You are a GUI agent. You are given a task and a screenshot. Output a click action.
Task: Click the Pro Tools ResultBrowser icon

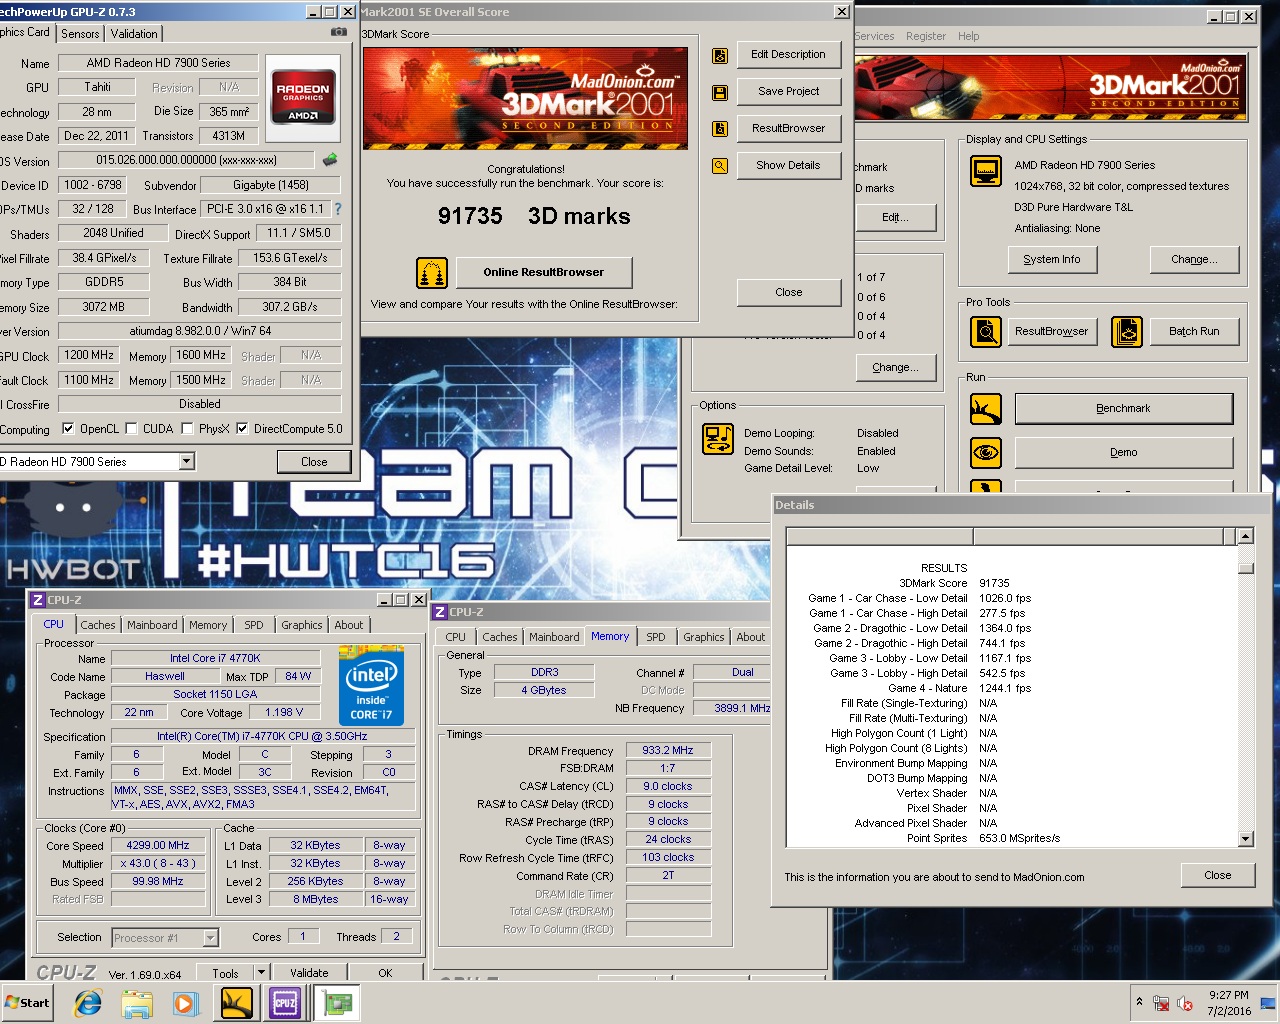[x=986, y=331]
